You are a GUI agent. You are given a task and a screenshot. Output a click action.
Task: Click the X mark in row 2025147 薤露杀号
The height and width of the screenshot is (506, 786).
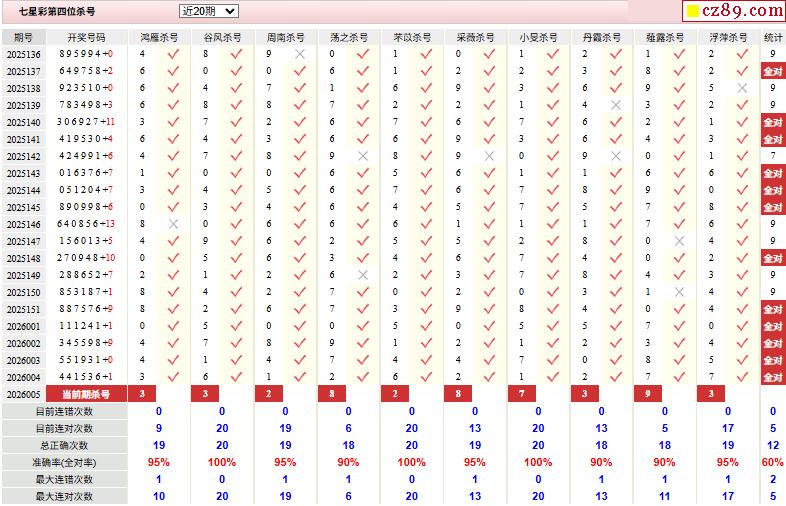(679, 241)
